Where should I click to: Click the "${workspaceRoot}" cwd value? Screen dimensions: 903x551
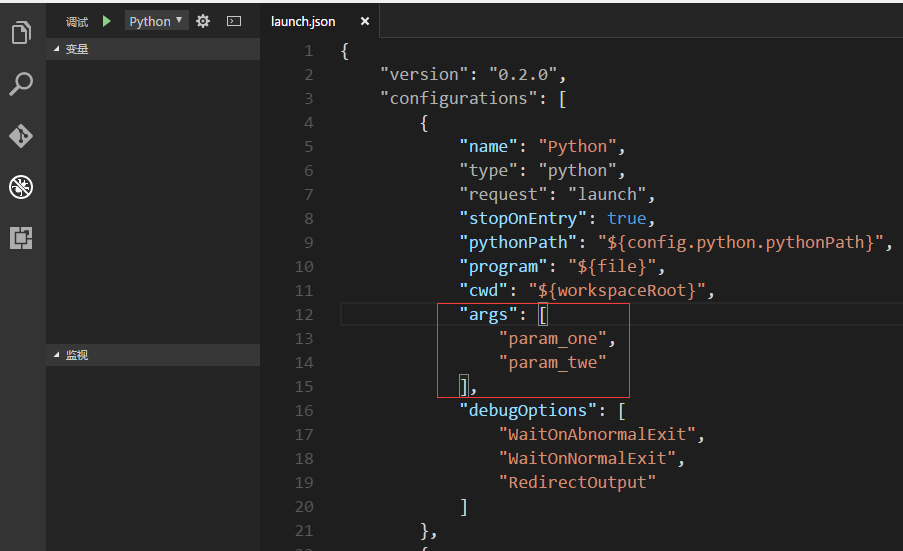point(618,290)
